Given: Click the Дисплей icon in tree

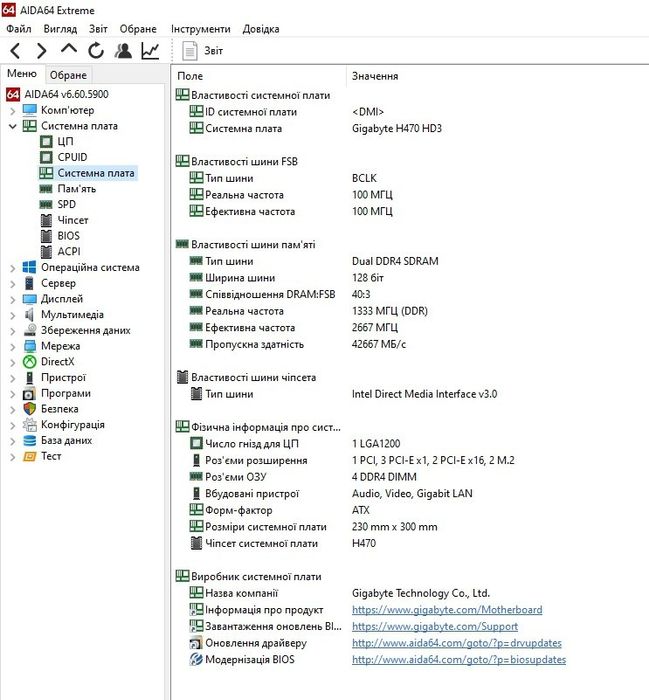Looking at the screenshot, I should pos(29,299).
